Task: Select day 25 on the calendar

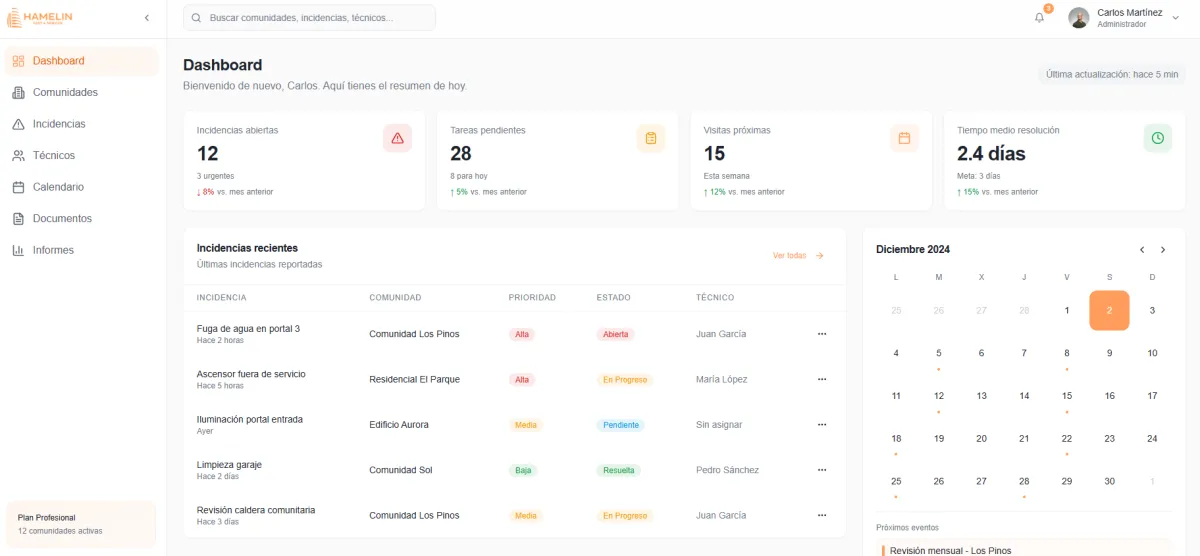Action: [x=896, y=481]
